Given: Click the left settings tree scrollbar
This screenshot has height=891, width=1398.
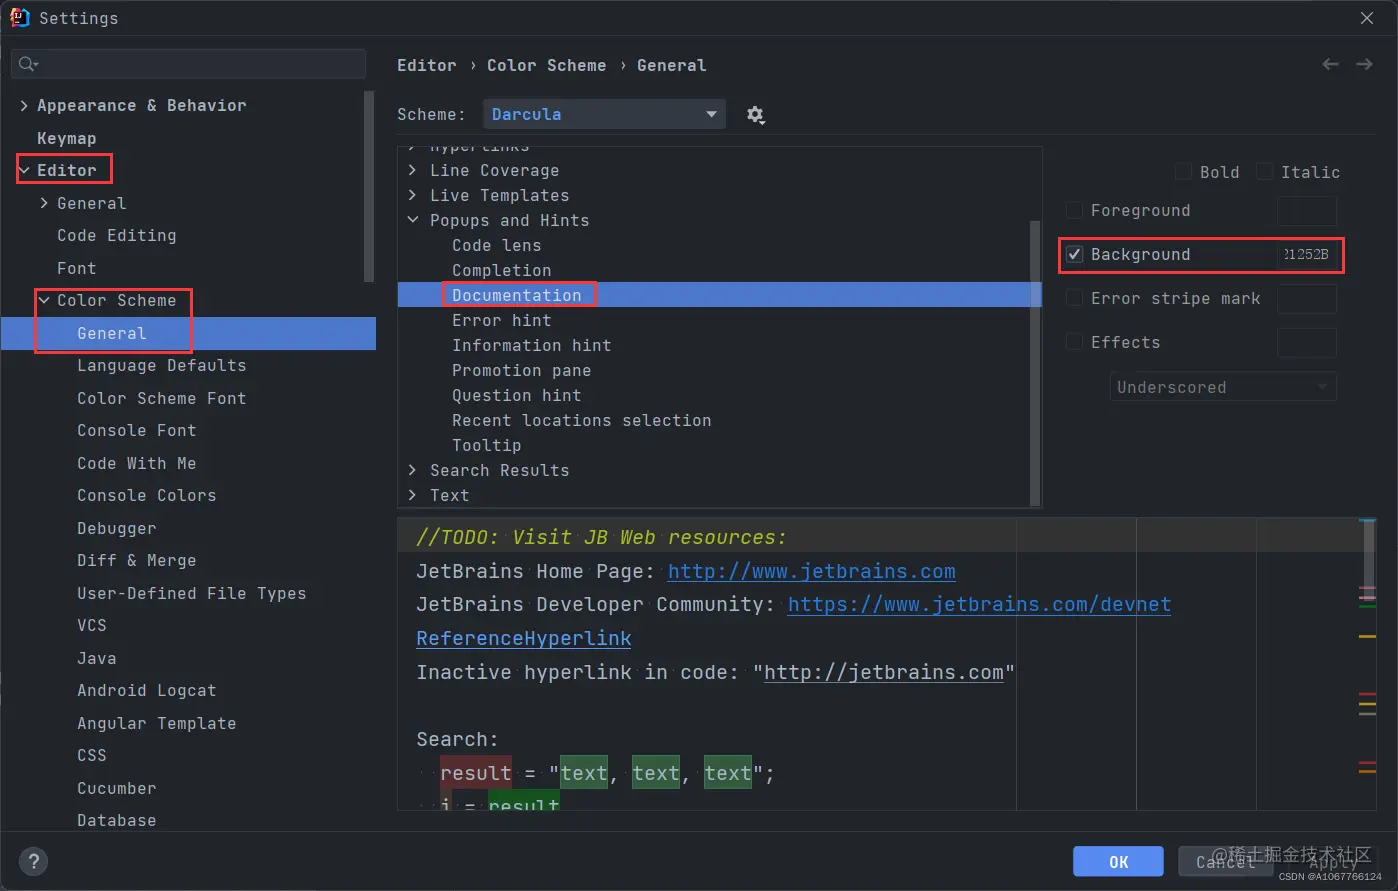Looking at the screenshot, I should tap(369, 187).
